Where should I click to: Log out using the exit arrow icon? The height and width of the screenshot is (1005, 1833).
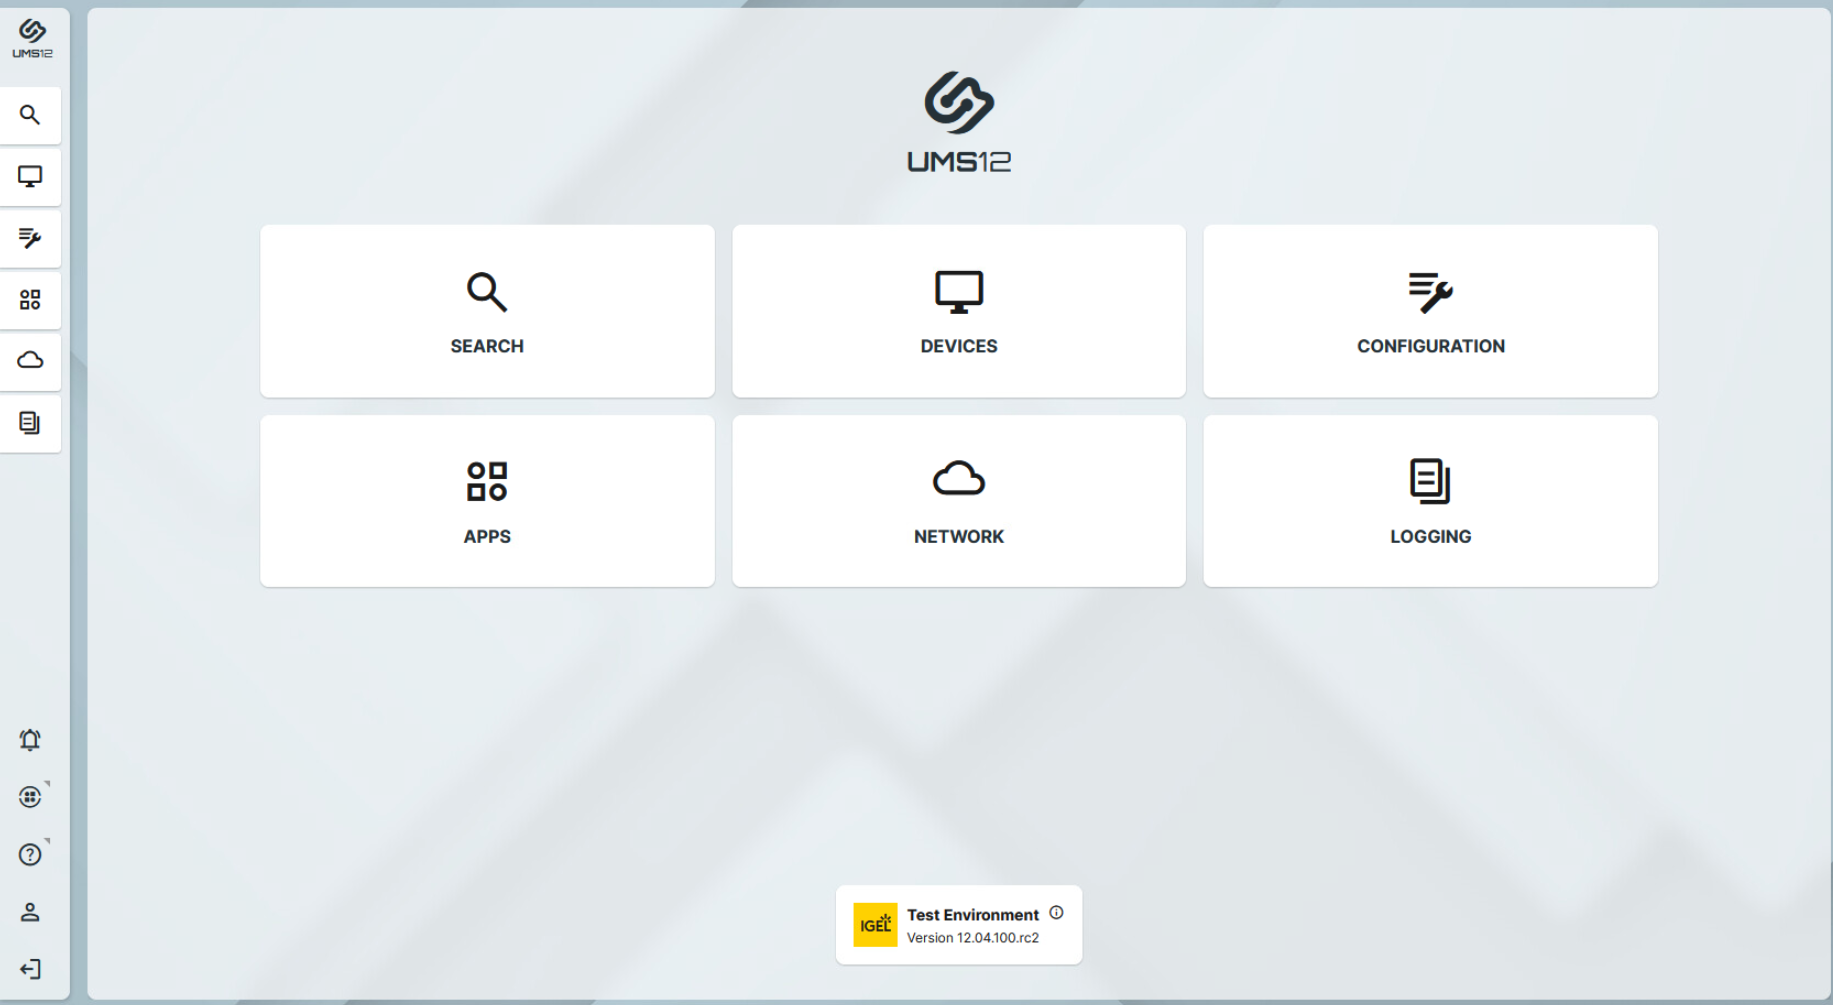[30, 968]
